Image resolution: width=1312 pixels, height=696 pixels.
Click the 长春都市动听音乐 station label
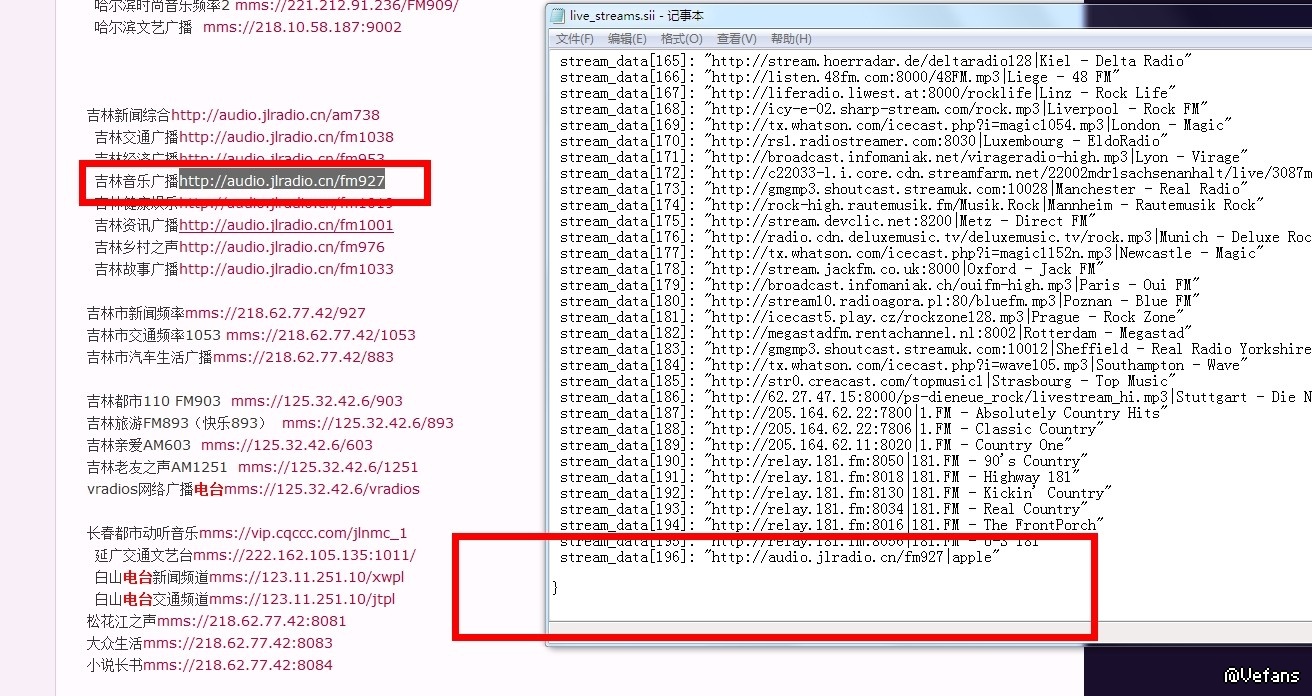click(x=143, y=533)
